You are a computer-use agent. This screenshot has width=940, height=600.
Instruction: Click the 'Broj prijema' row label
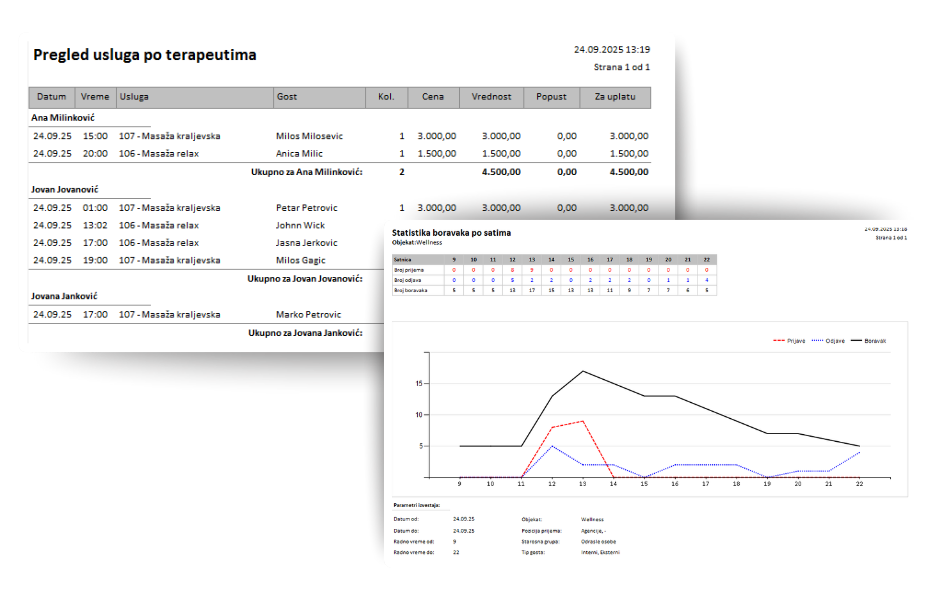409,269
